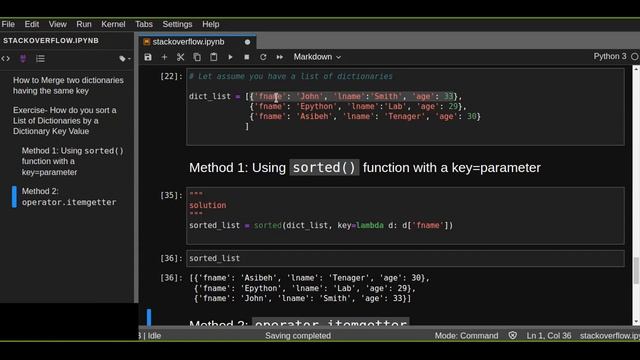Run the selected cell play icon
The width and height of the screenshot is (640, 360).
click(230, 57)
